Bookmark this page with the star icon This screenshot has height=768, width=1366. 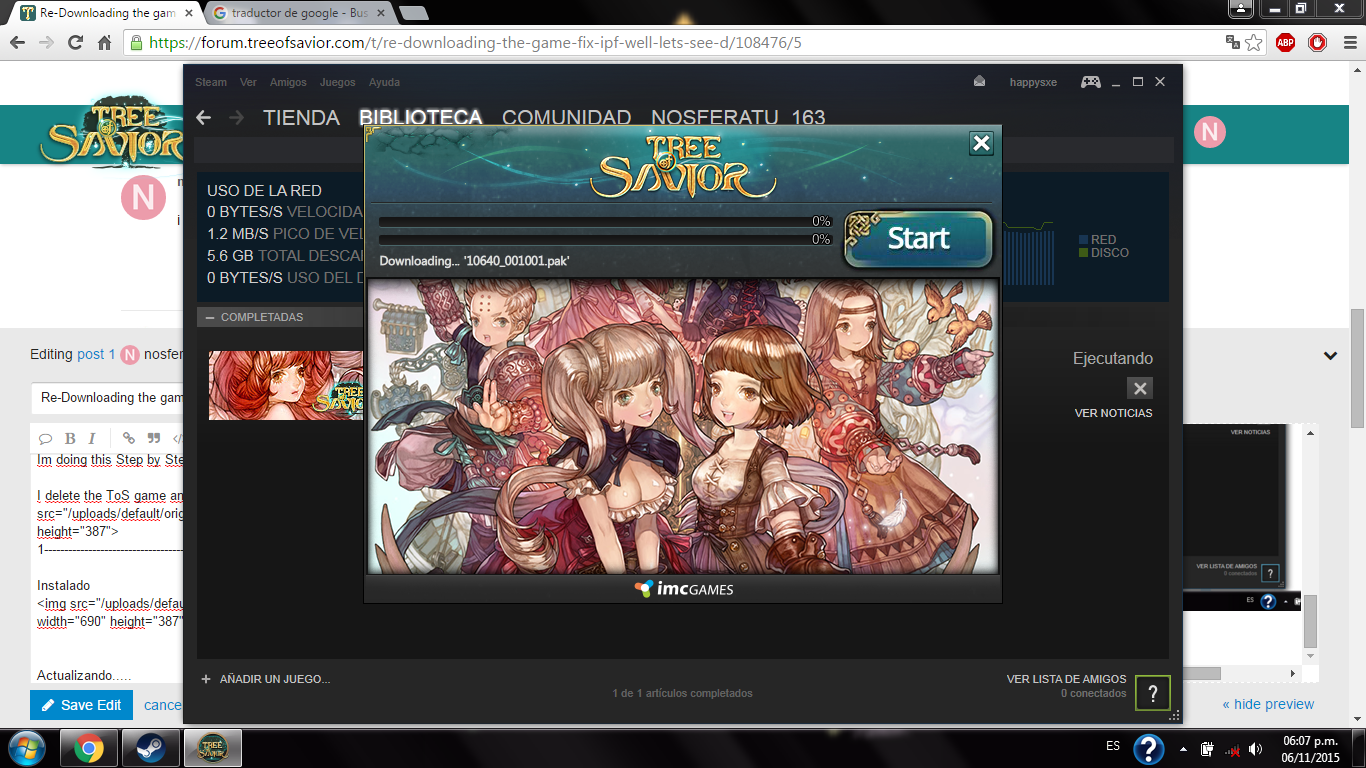click(x=1253, y=43)
